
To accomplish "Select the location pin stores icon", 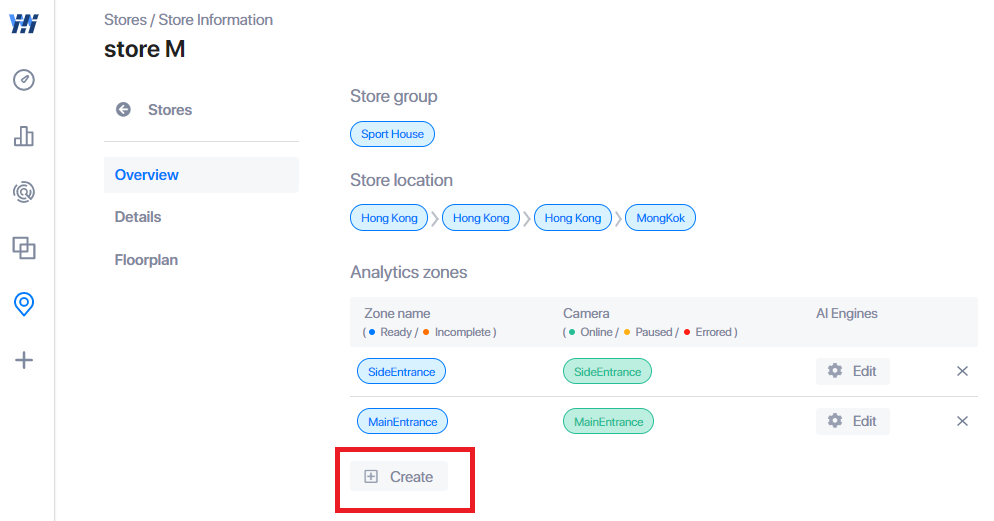I will (24, 304).
